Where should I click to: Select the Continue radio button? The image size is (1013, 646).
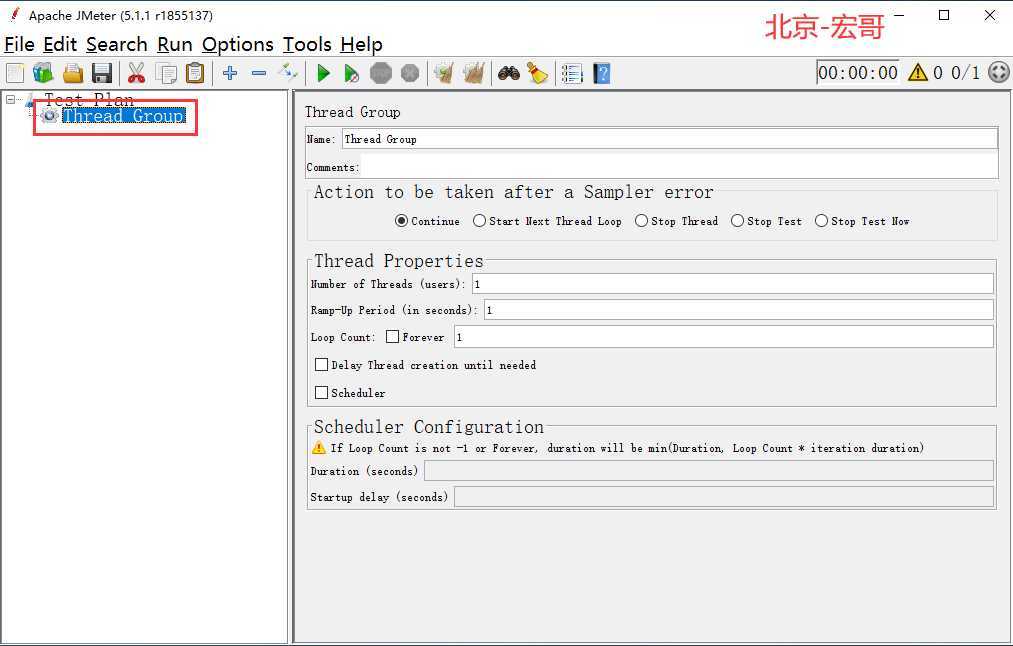(x=401, y=221)
